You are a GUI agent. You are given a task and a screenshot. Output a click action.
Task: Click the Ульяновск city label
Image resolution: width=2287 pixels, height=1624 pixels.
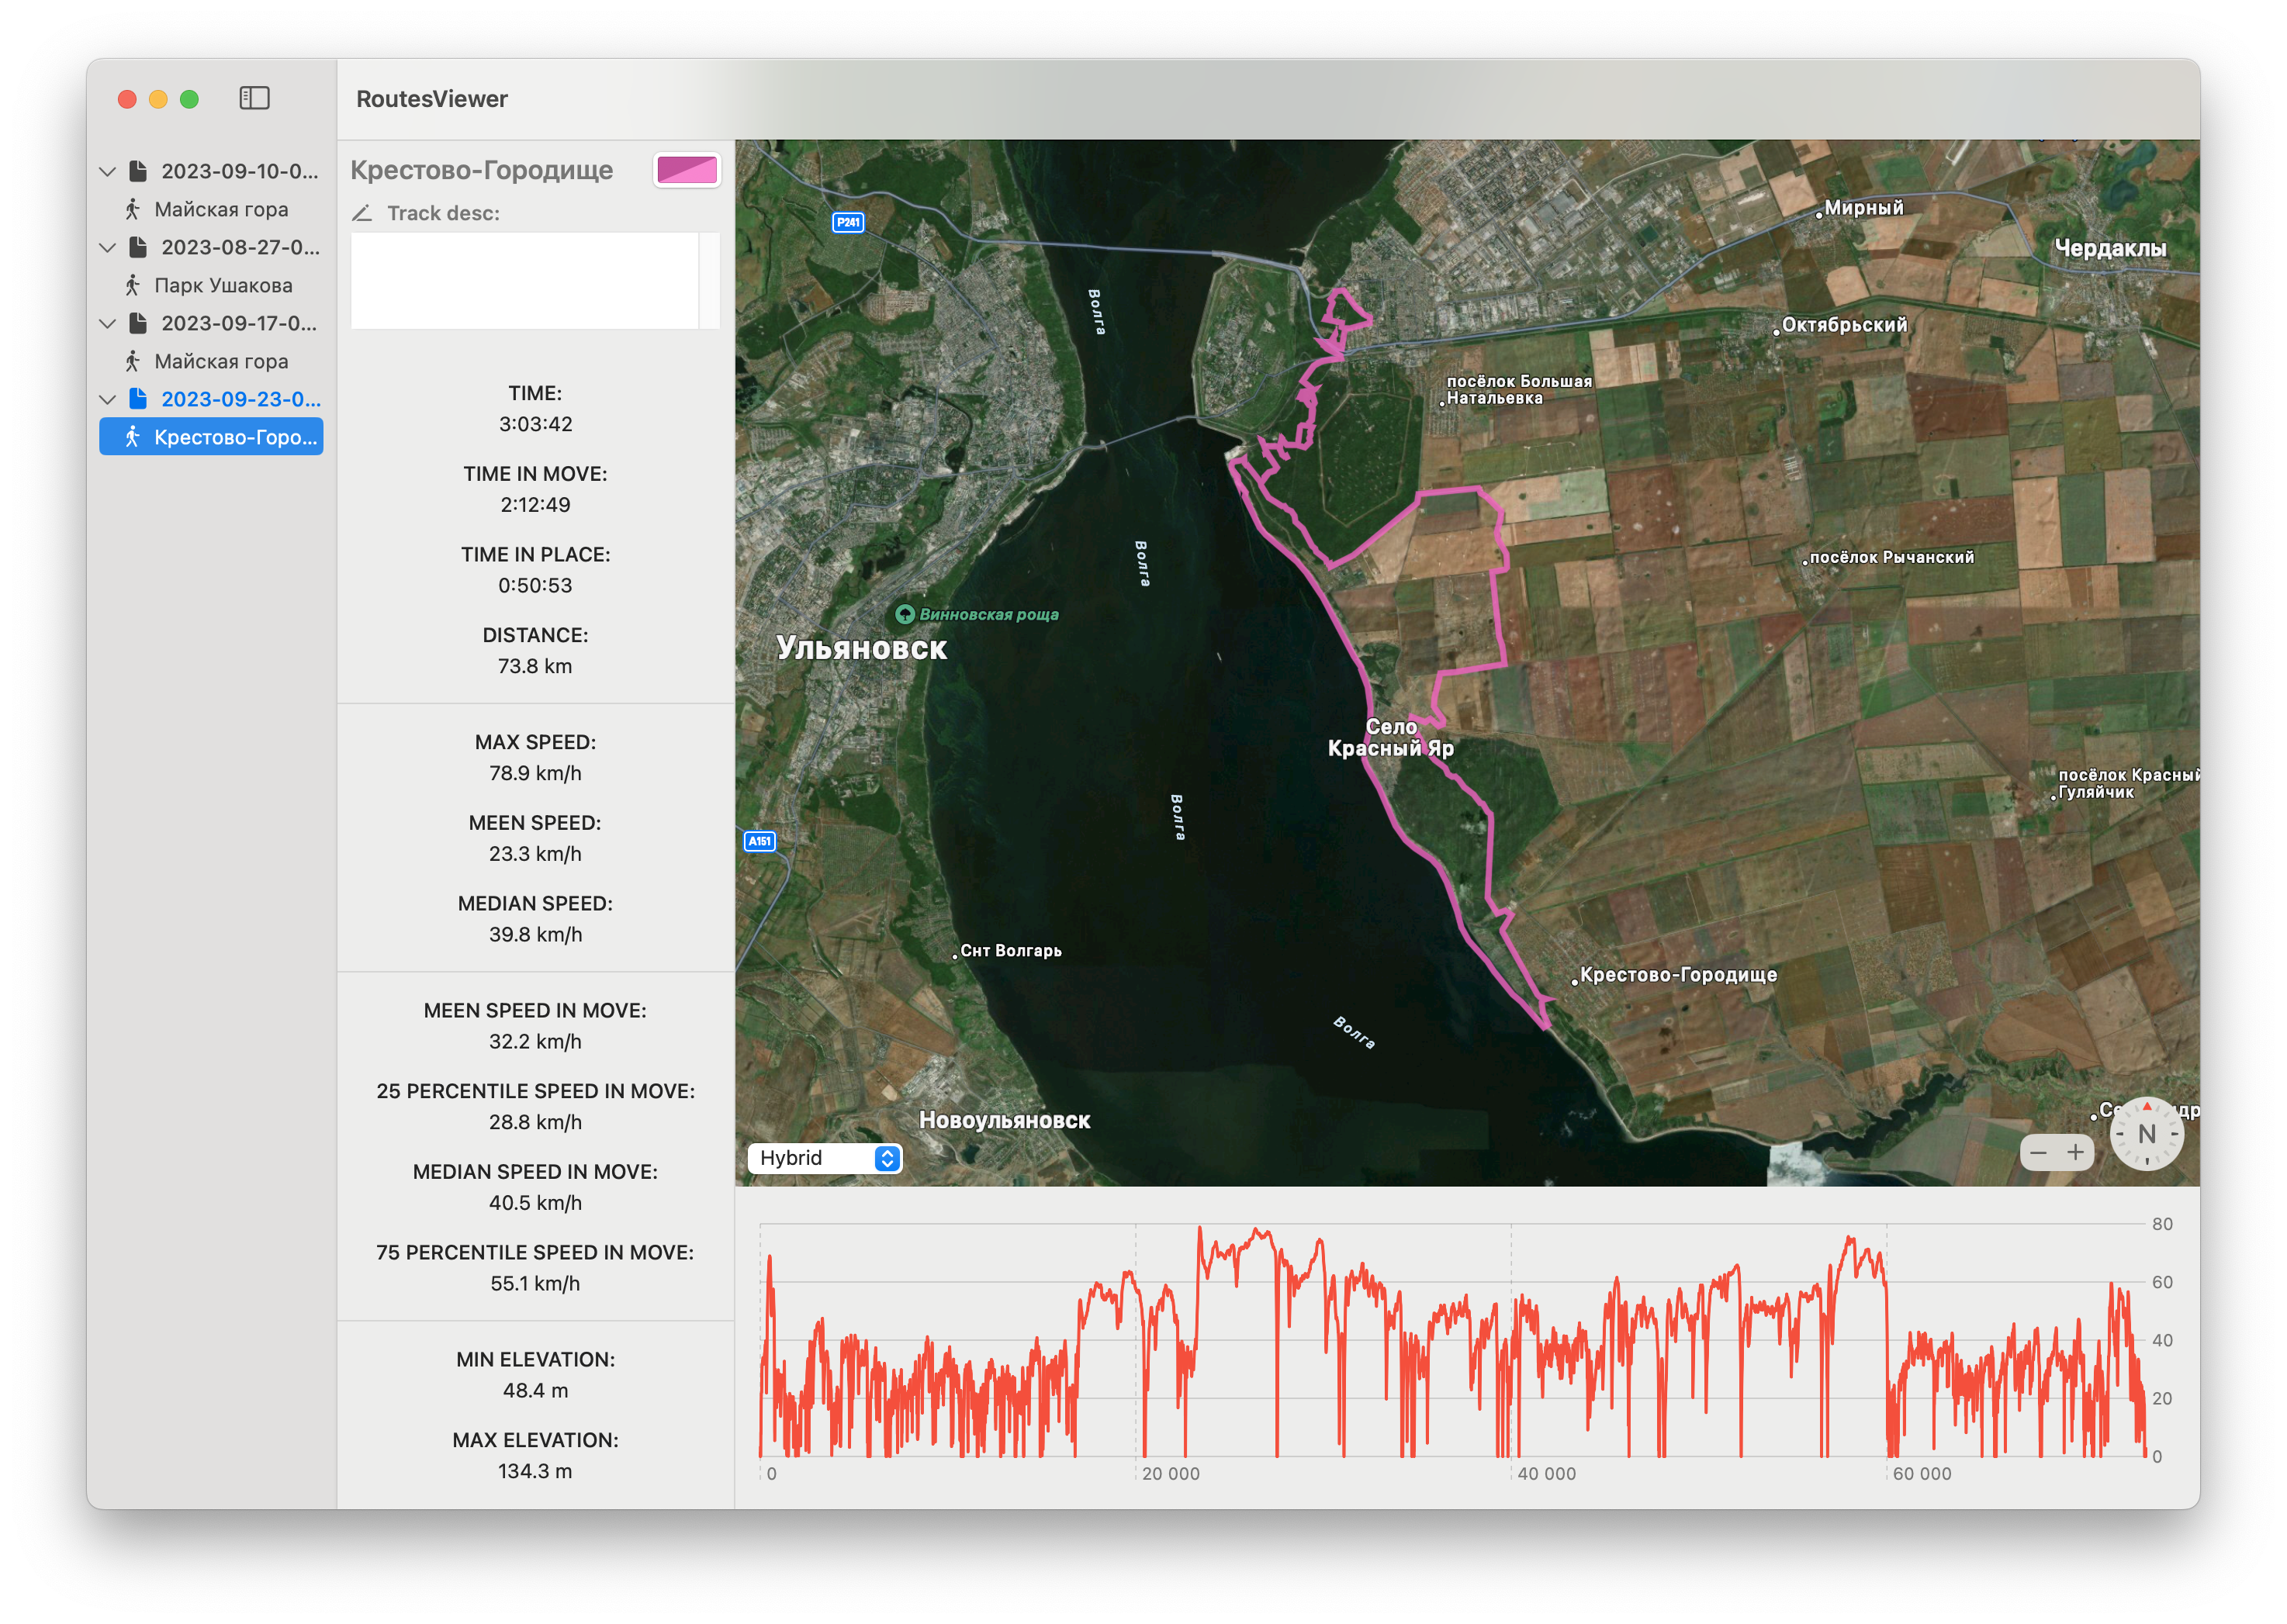pyautogui.click(x=861, y=648)
